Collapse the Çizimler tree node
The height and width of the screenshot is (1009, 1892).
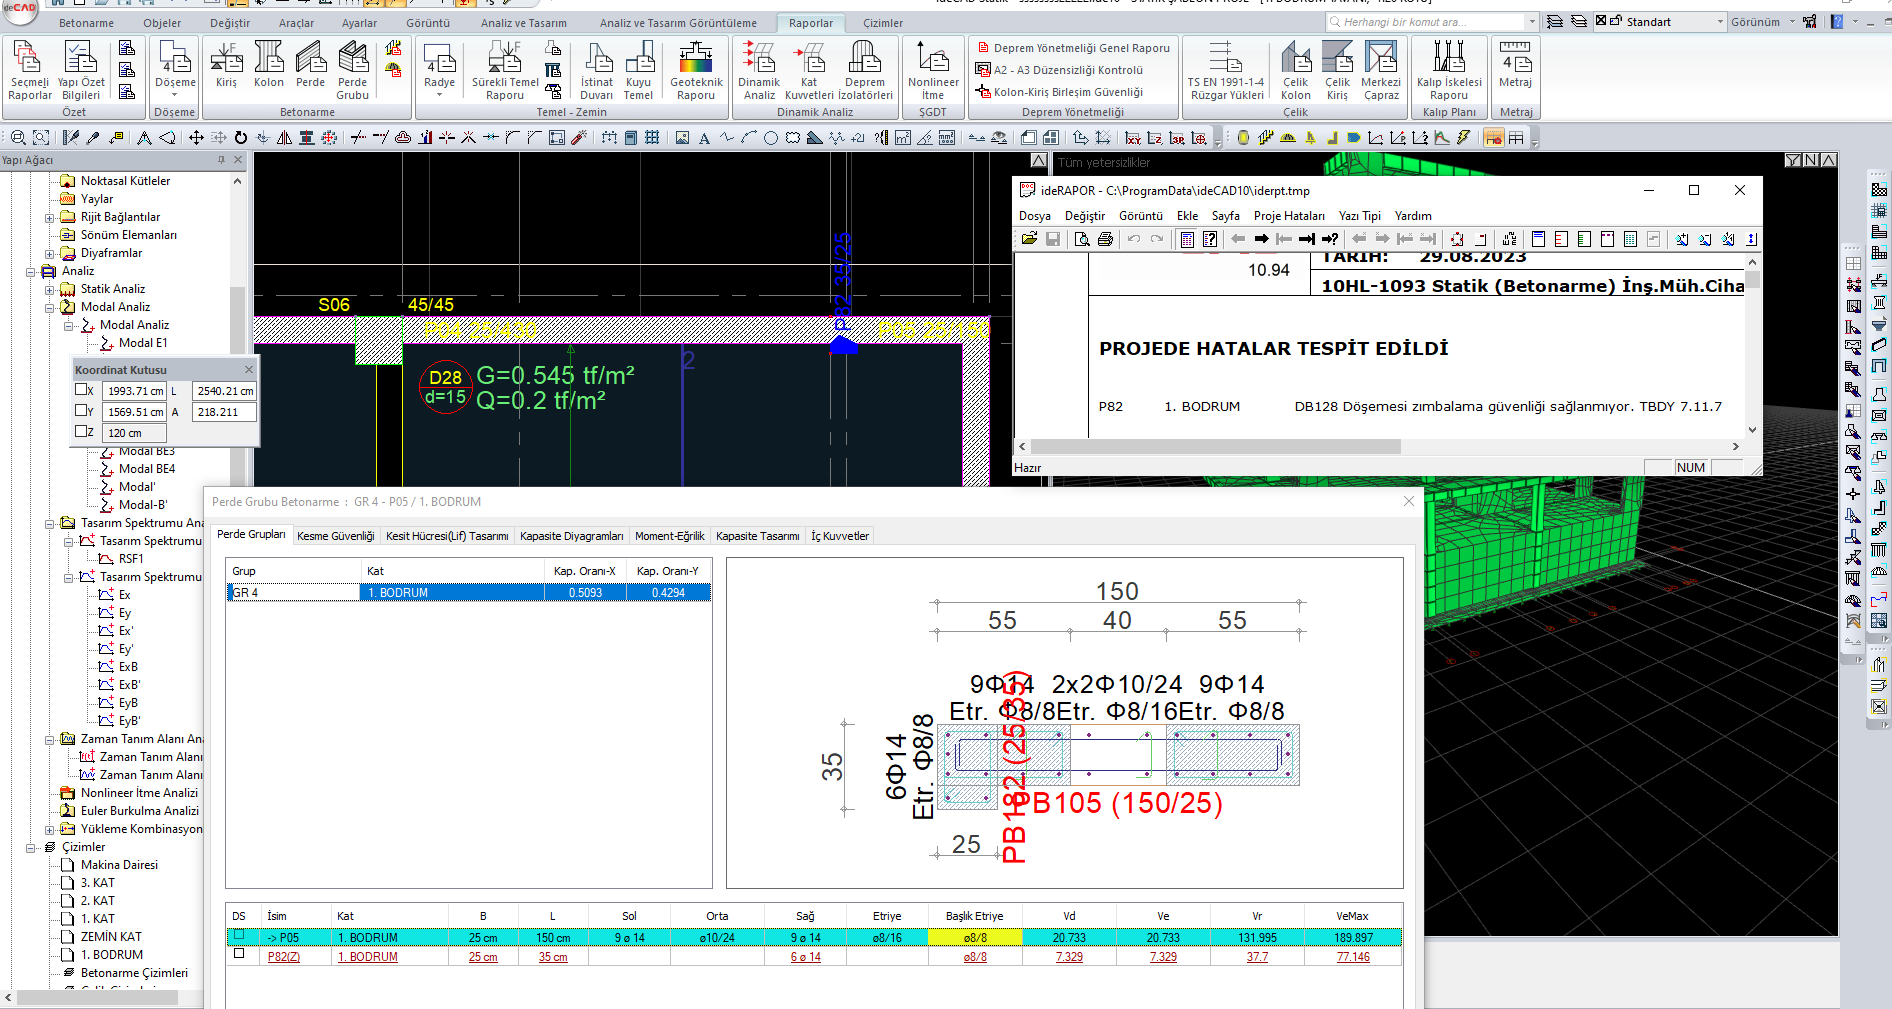31,847
